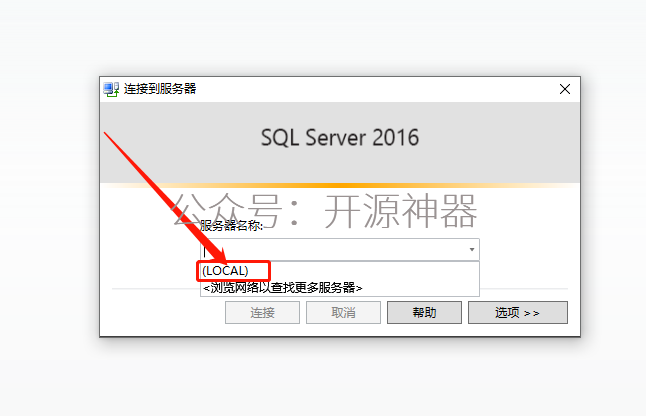Screen dimensions: 646x416
Task: Expand options with 选项 >> button
Action: [518, 313]
